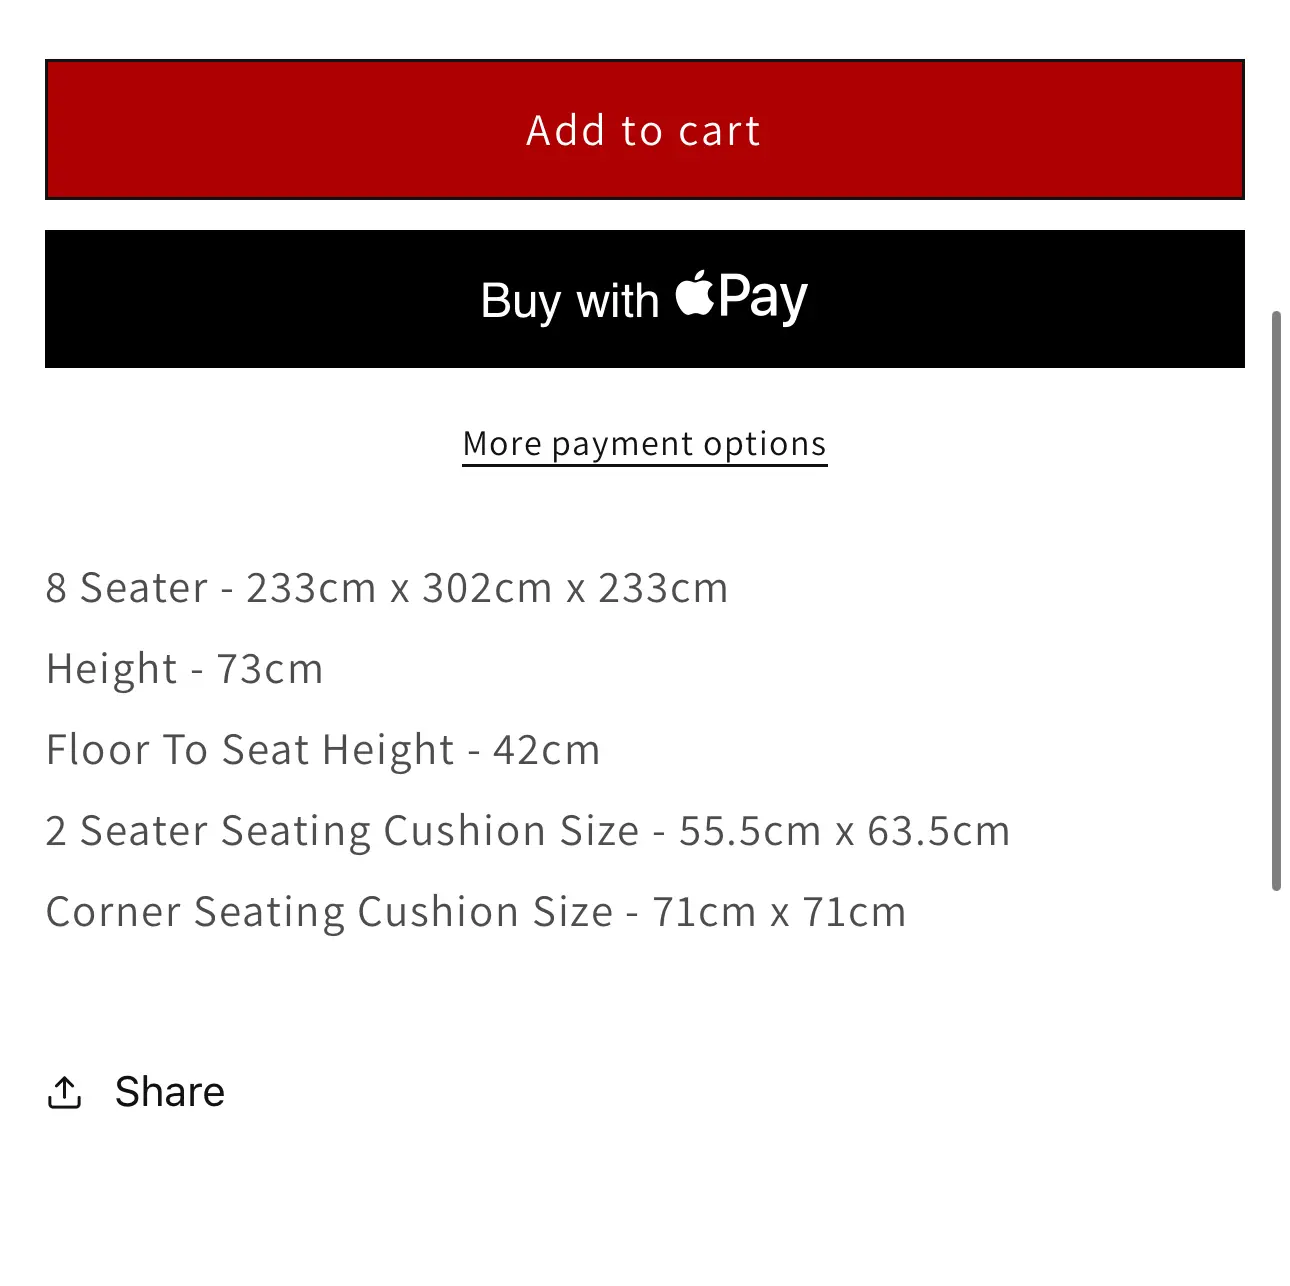Open the More payment options link
Screen dimensions: 1290x1286
[645, 444]
